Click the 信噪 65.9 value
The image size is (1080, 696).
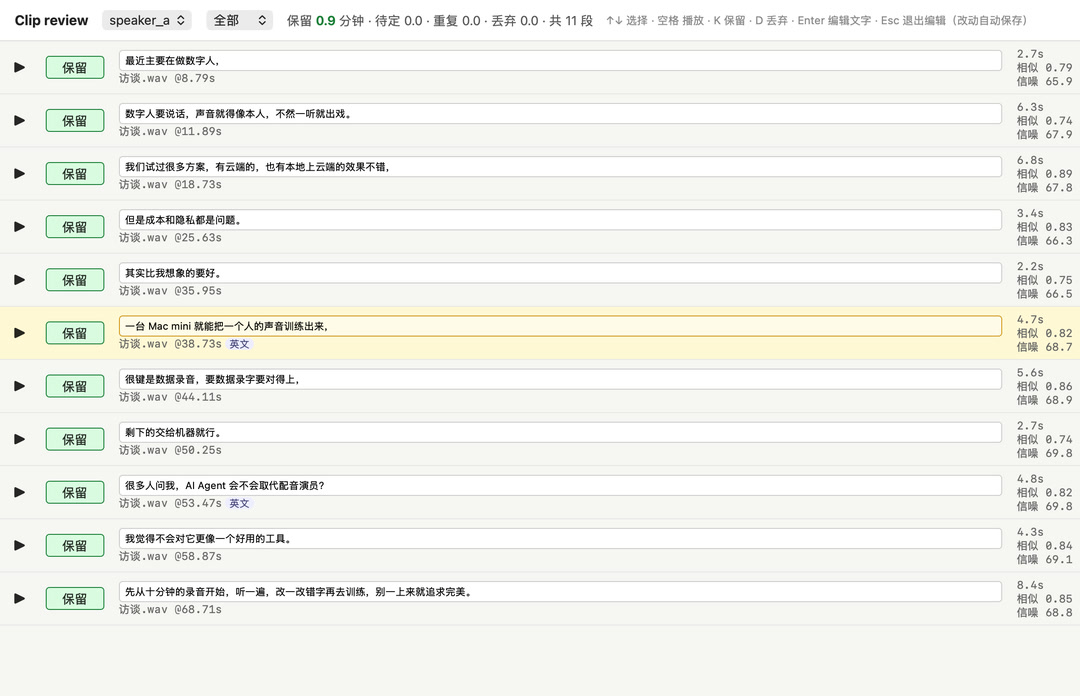point(1044,81)
